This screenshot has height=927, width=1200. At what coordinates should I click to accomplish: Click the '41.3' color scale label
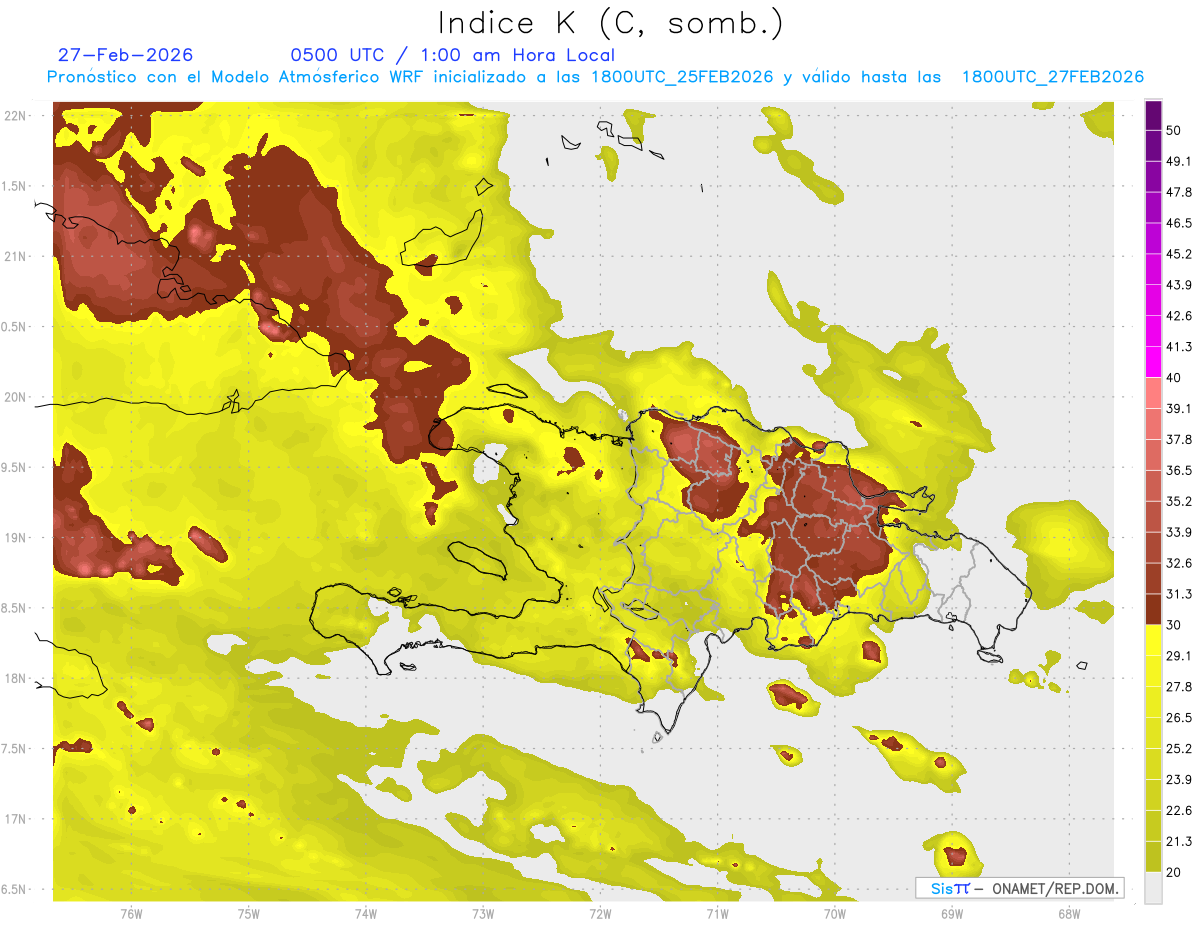pos(1179,347)
